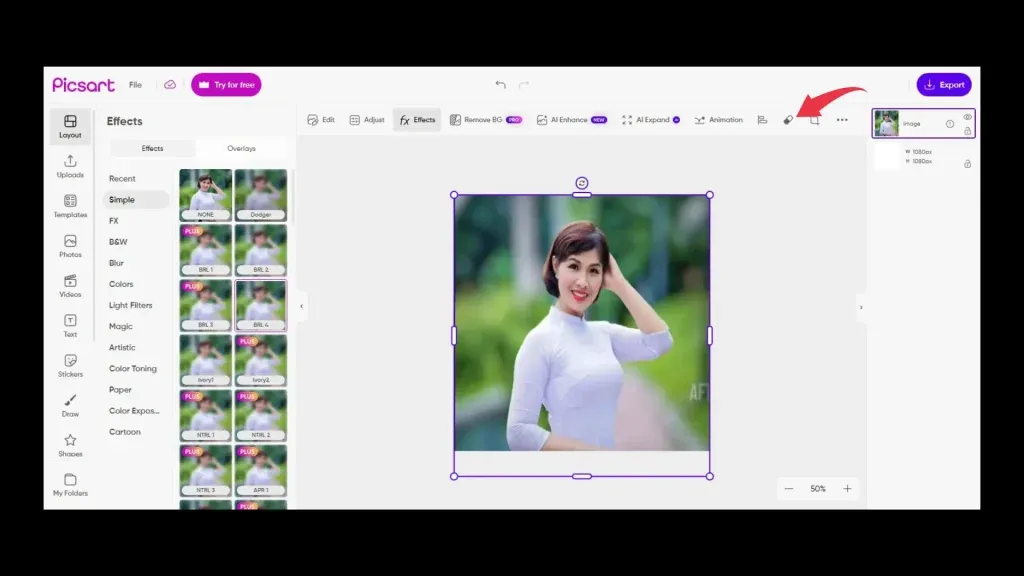This screenshot has height=576, width=1024.
Task: Apply the BRL 2 effect thumbnail
Action: pyautogui.click(x=261, y=250)
